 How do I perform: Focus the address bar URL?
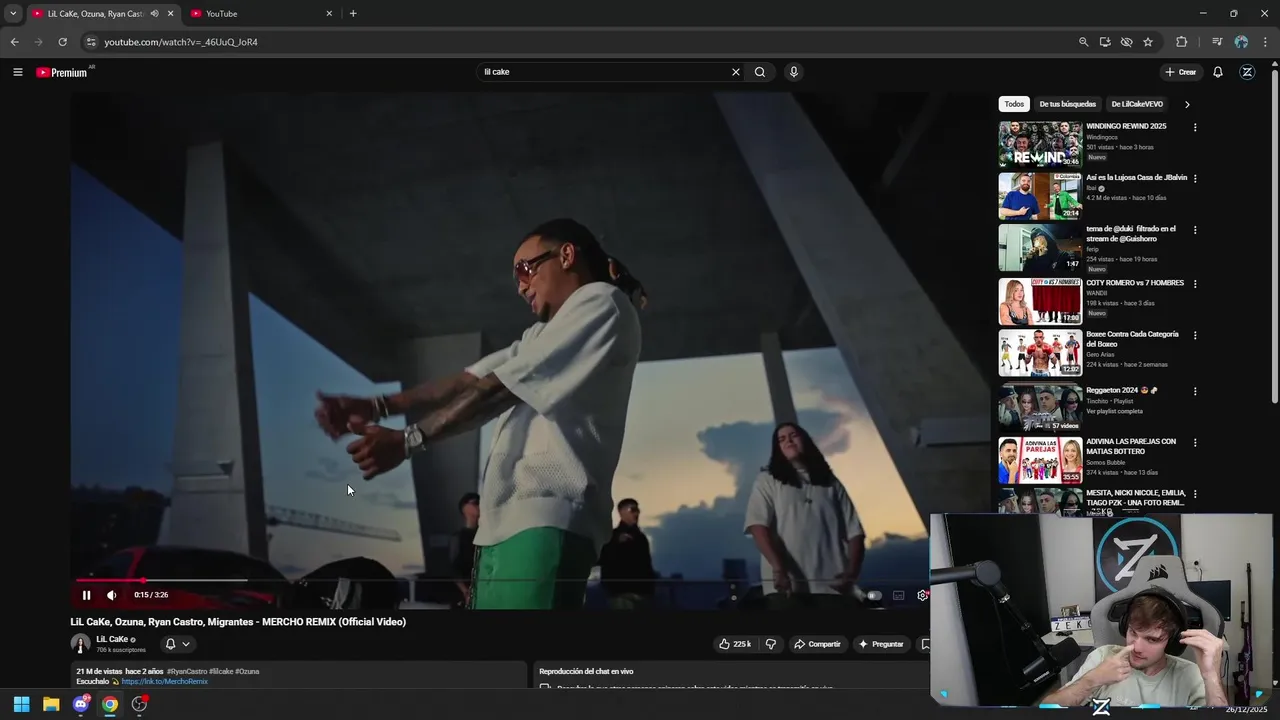coord(181,42)
